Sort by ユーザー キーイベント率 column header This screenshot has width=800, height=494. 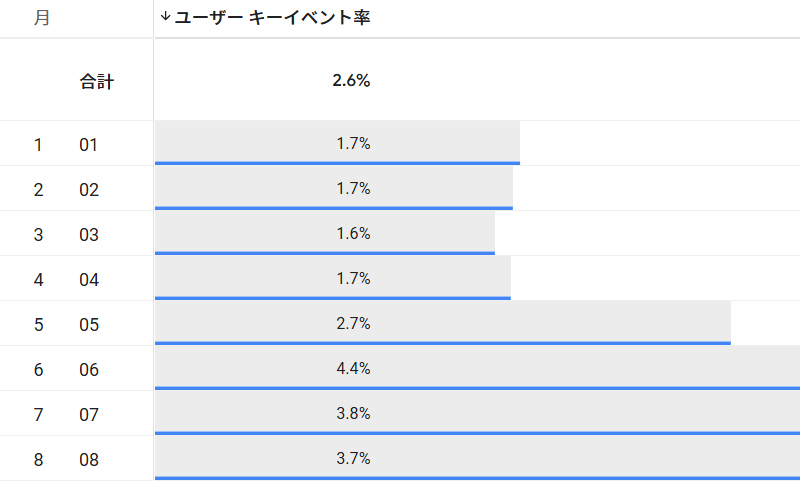click(272, 18)
